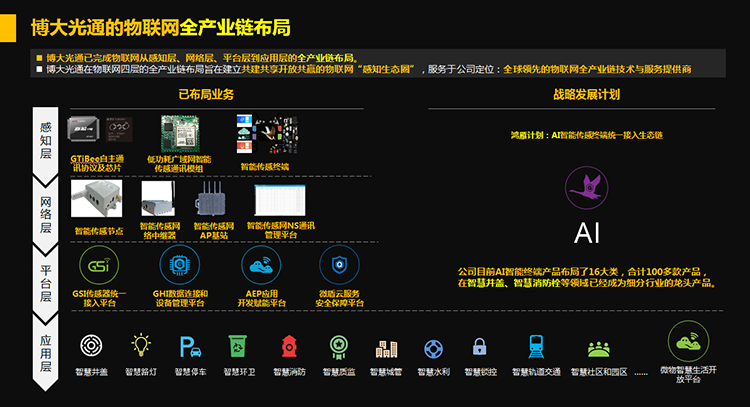750x407 pixels.
Task: Select the 智能传感节点 device photo
Action: 97,198
